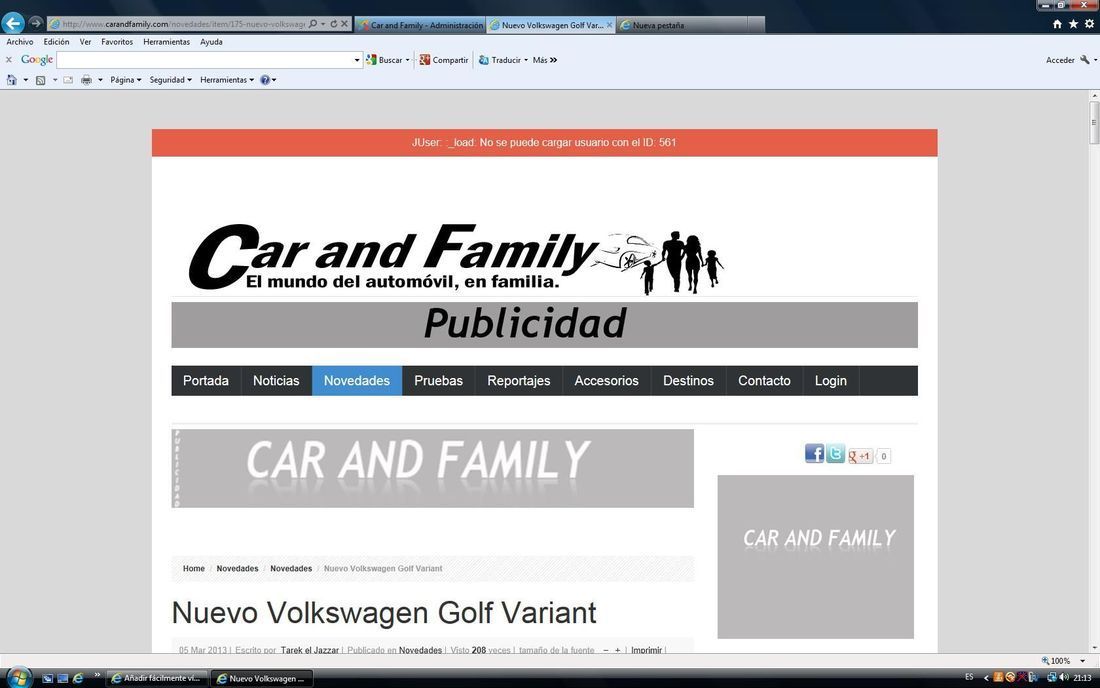1100x688 pixels.
Task: Click the blue help question mark icon
Action: pos(265,80)
